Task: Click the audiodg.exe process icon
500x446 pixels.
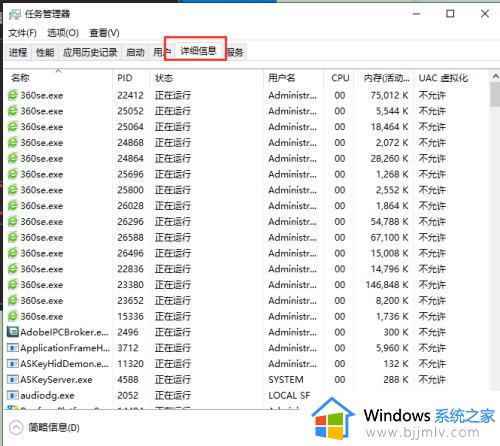Action: click(13, 395)
